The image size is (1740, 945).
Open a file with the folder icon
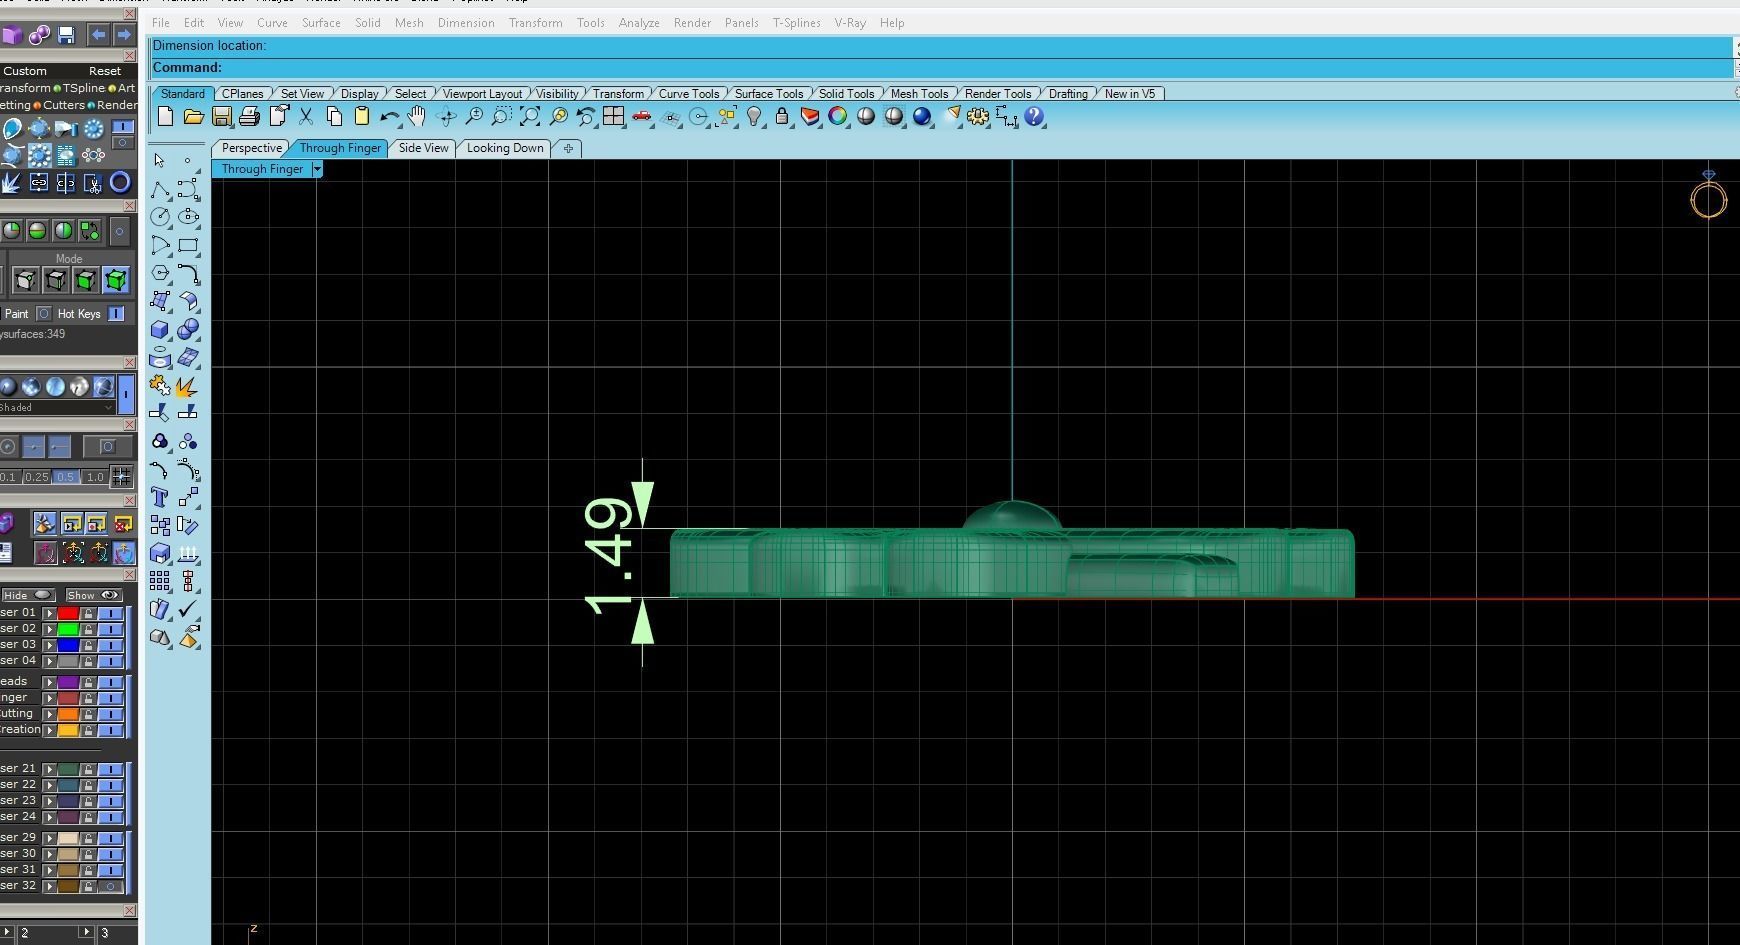pos(193,117)
